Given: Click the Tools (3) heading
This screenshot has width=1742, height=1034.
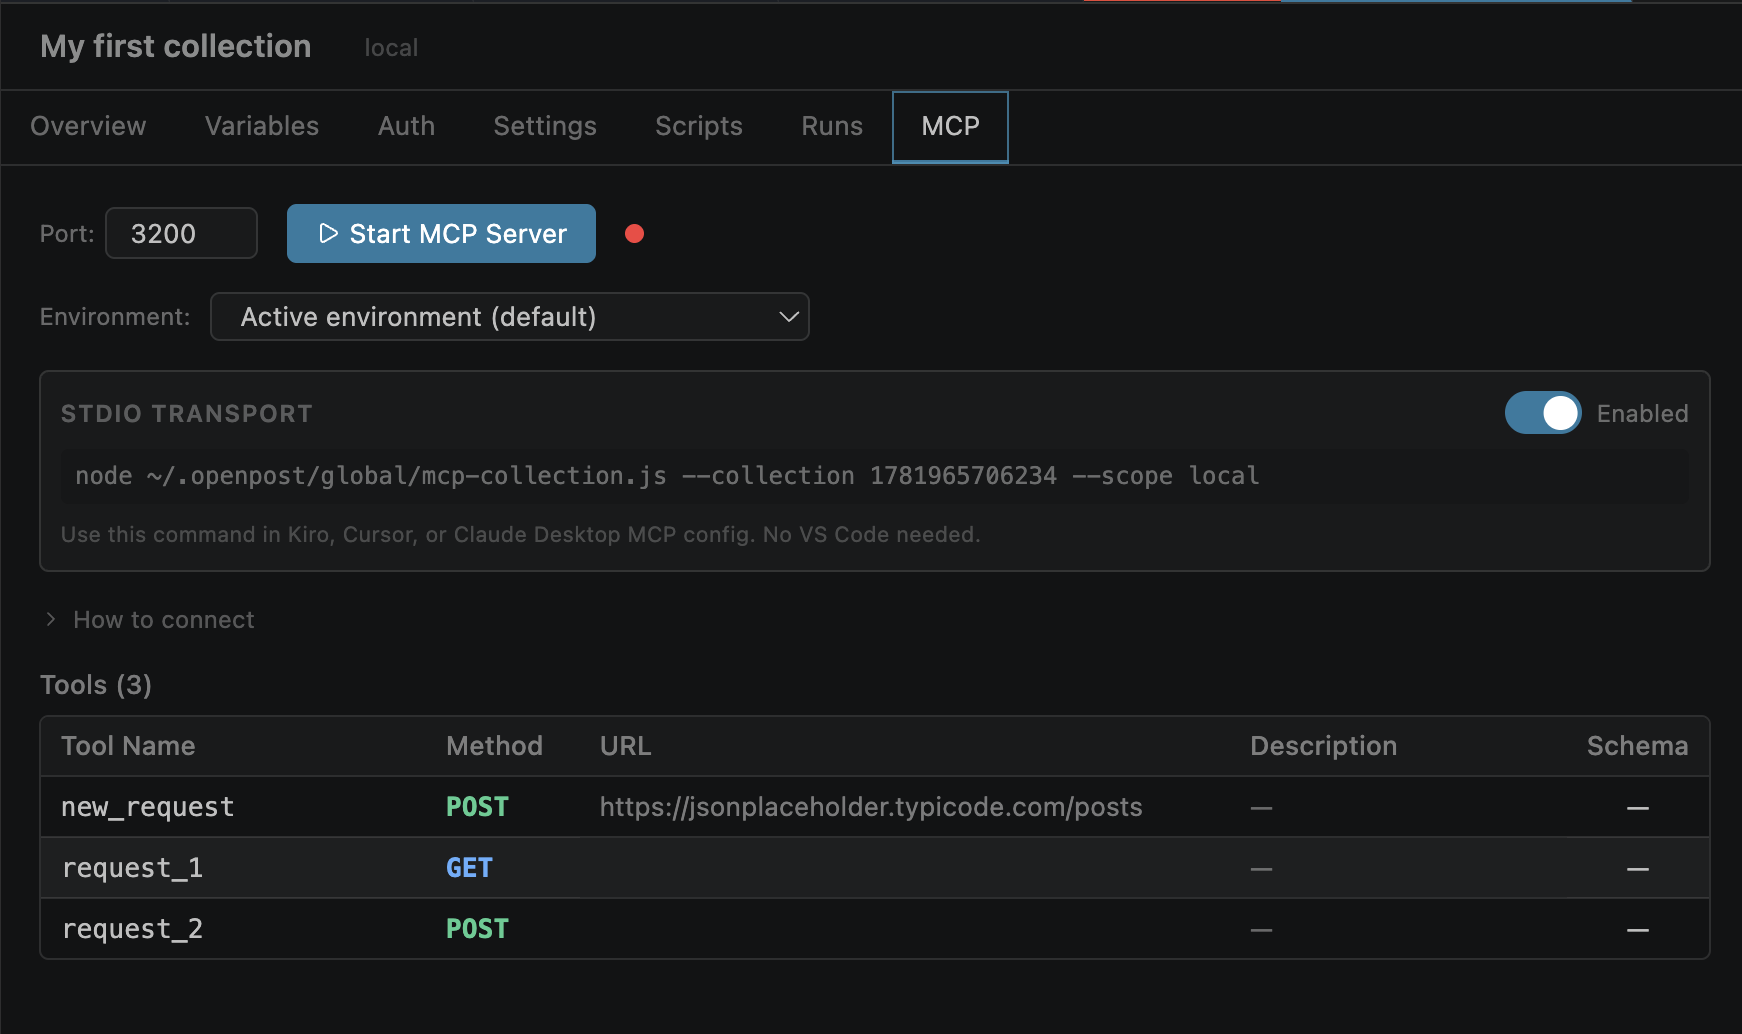Looking at the screenshot, I should 96,685.
